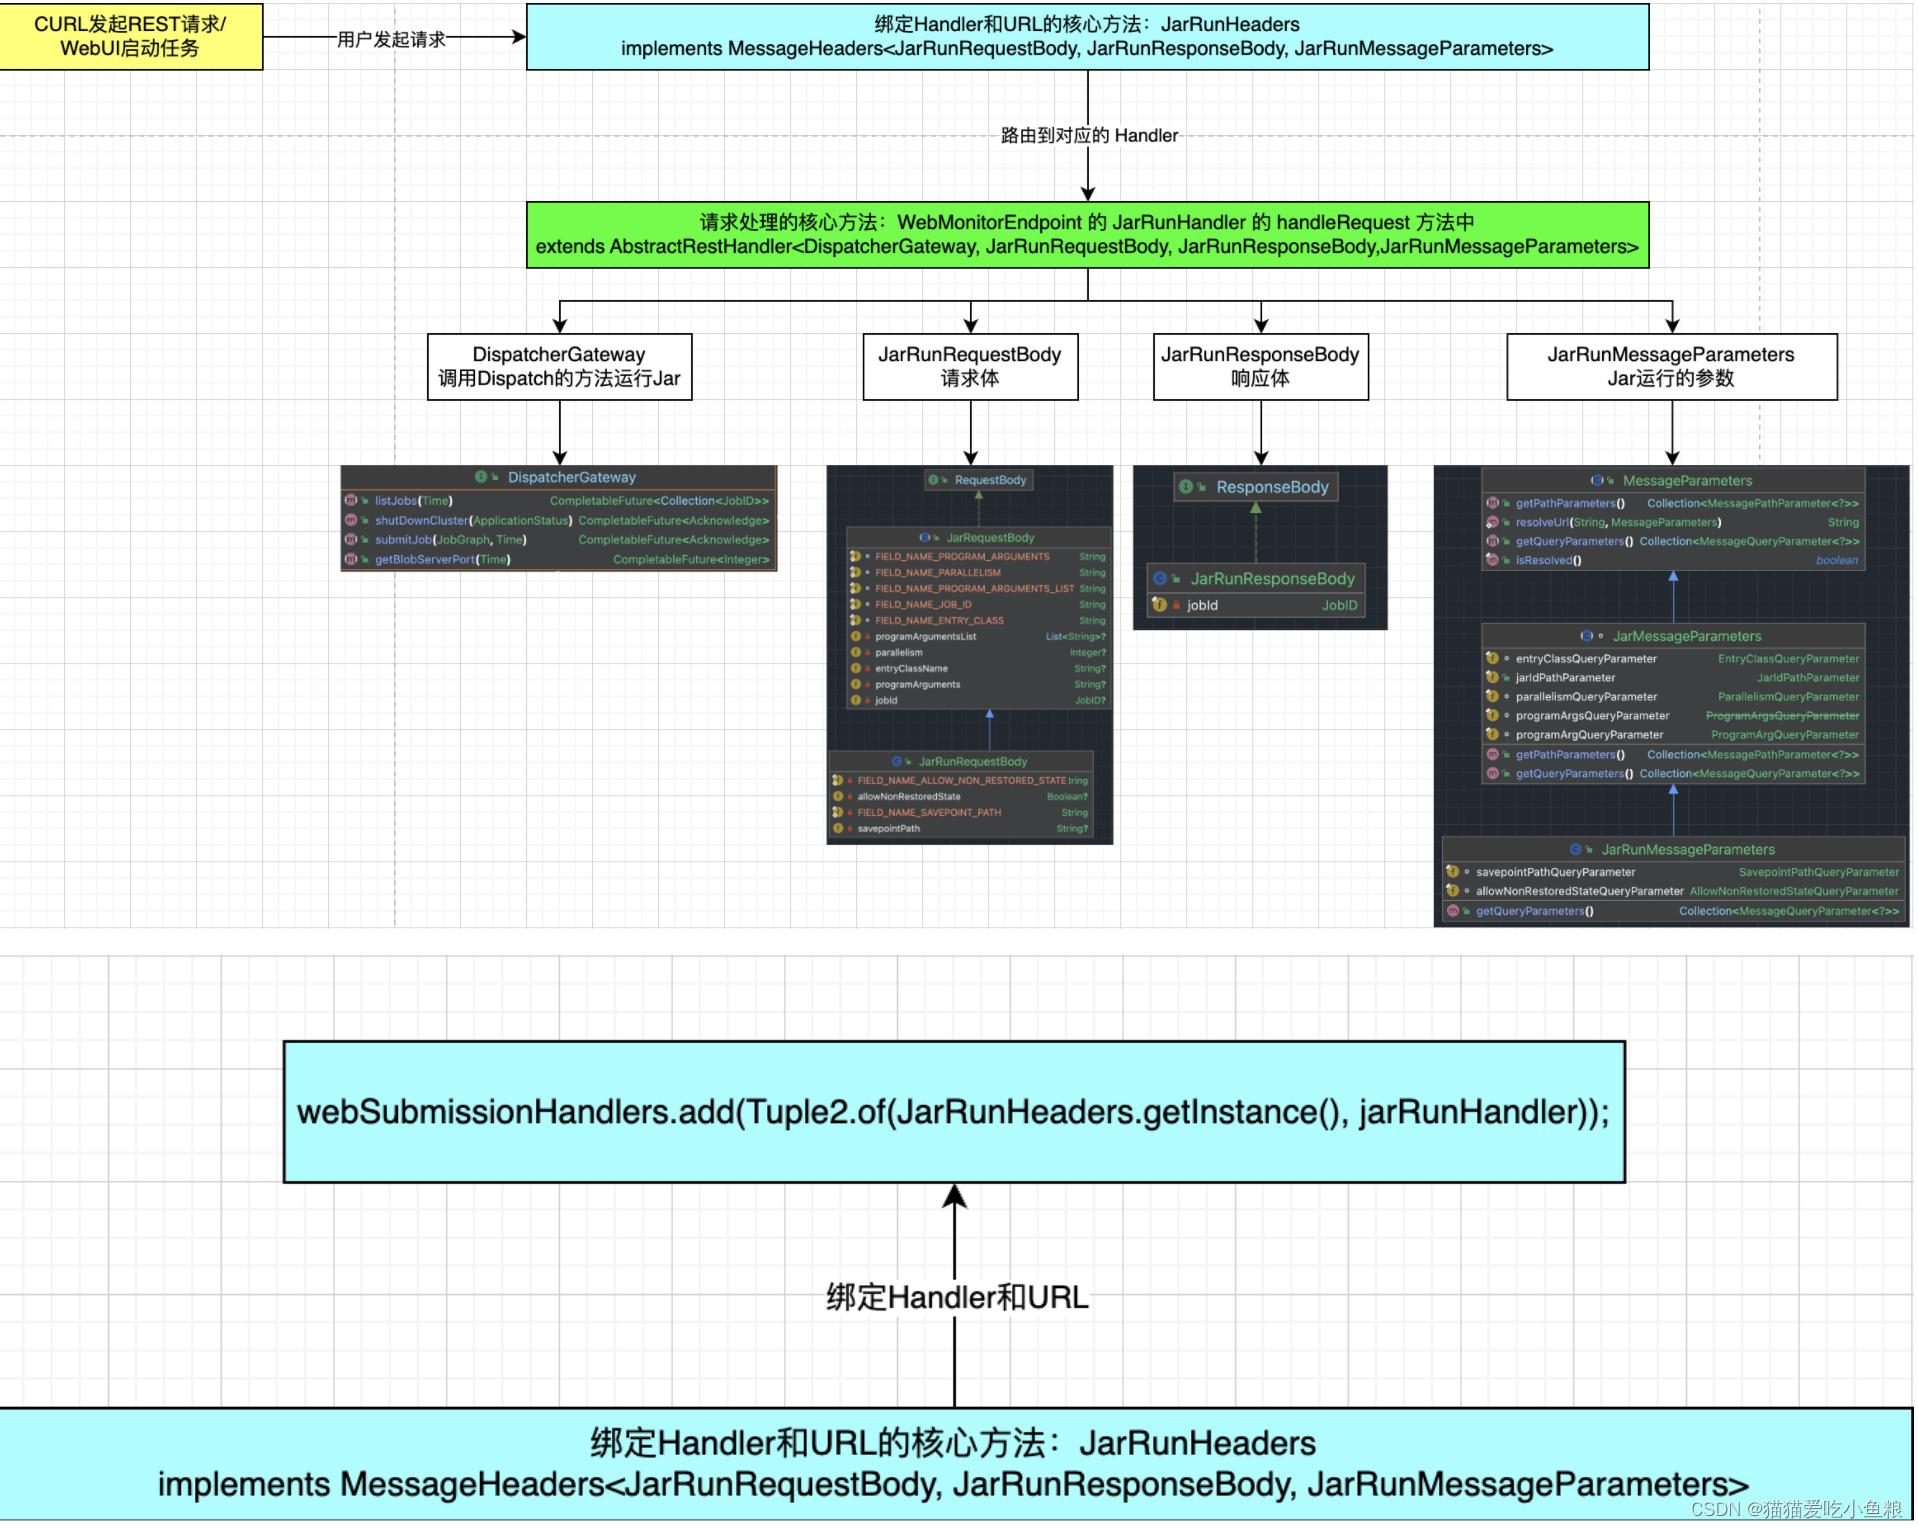Click the interface icon beside DispatcherGateway class title
1918x1528 pixels.
pos(481,478)
